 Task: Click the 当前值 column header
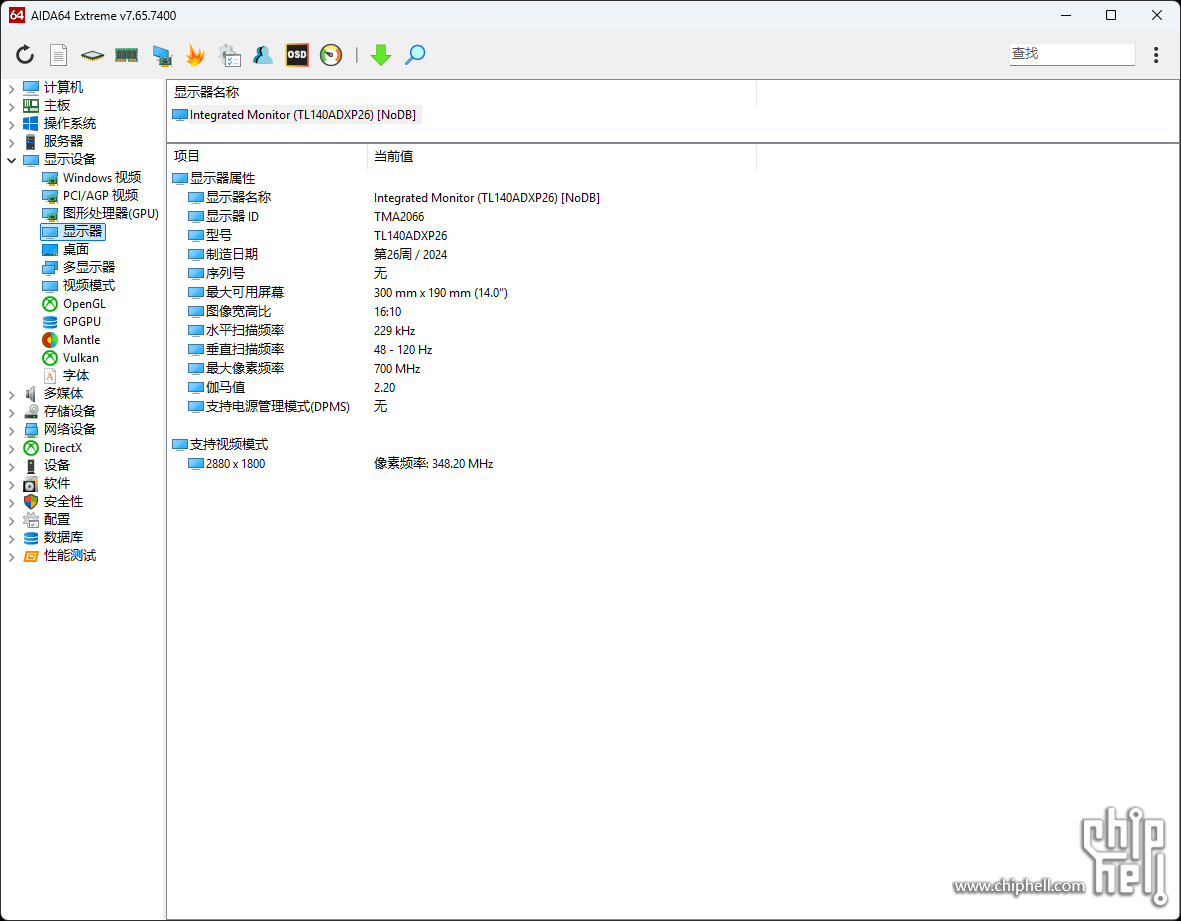pyautogui.click(x=562, y=156)
